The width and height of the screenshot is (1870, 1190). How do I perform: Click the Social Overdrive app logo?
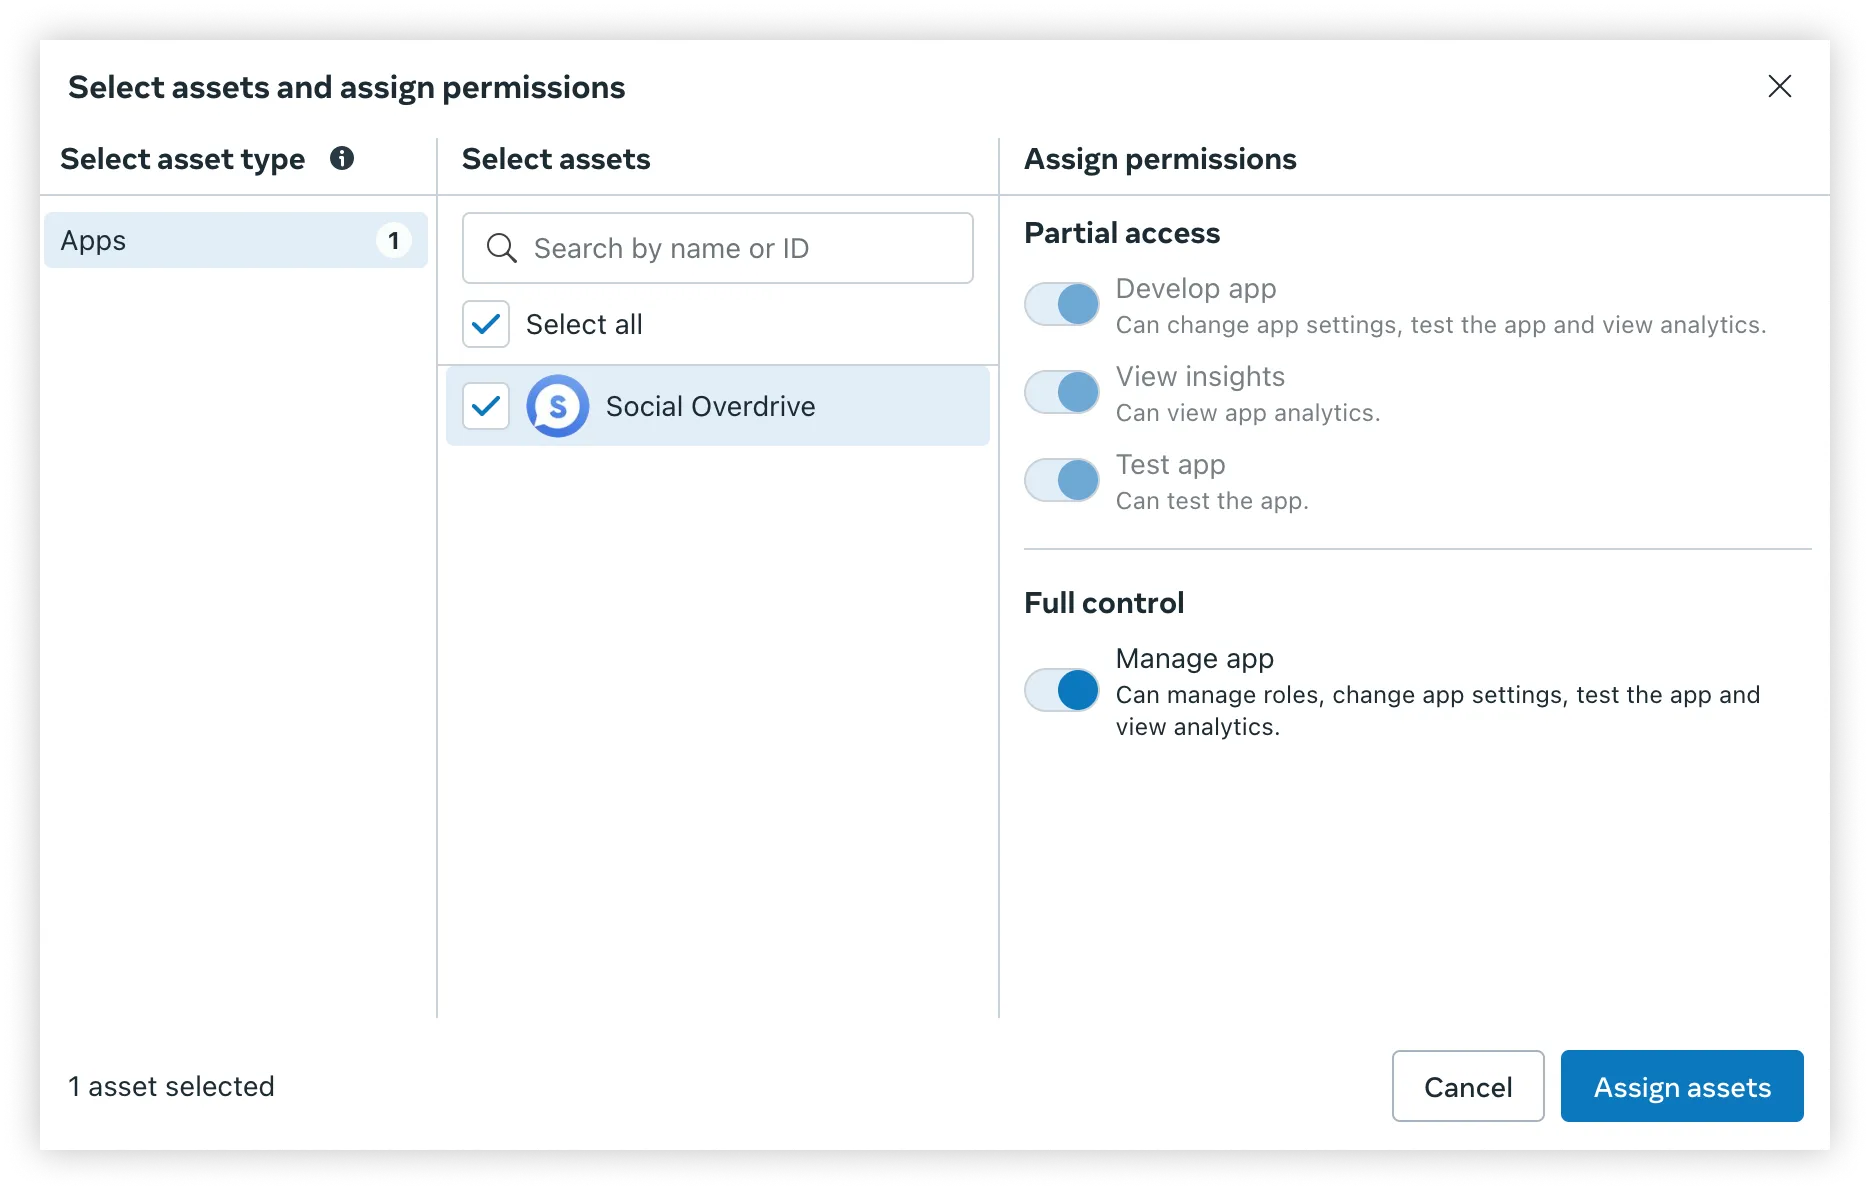(557, 406)
